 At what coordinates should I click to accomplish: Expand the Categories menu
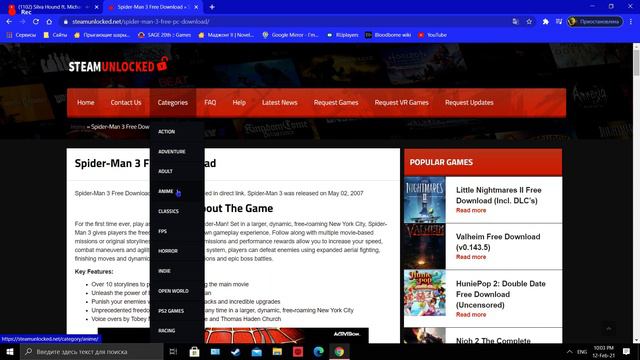tap(173, 102)
